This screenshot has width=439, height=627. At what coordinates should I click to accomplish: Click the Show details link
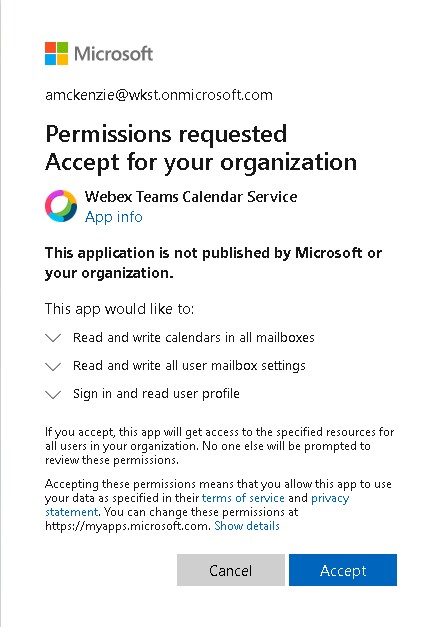point(247,526)
